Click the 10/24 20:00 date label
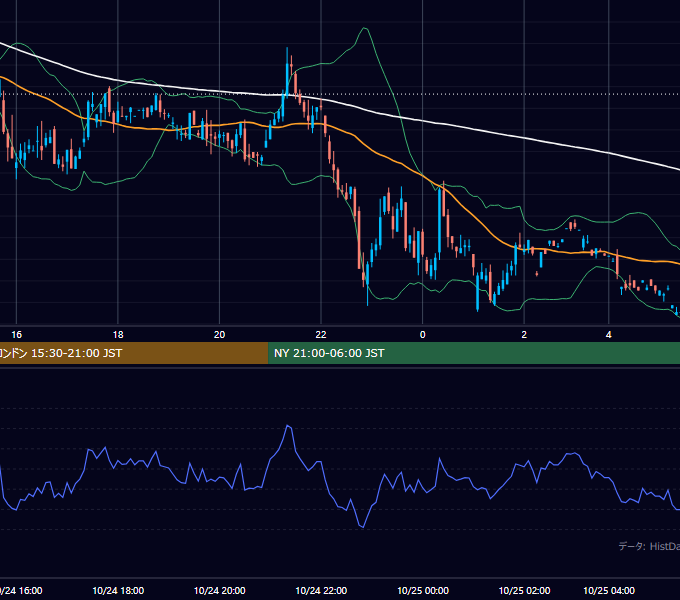Screen dimensions: 680x600 point(219,590)
